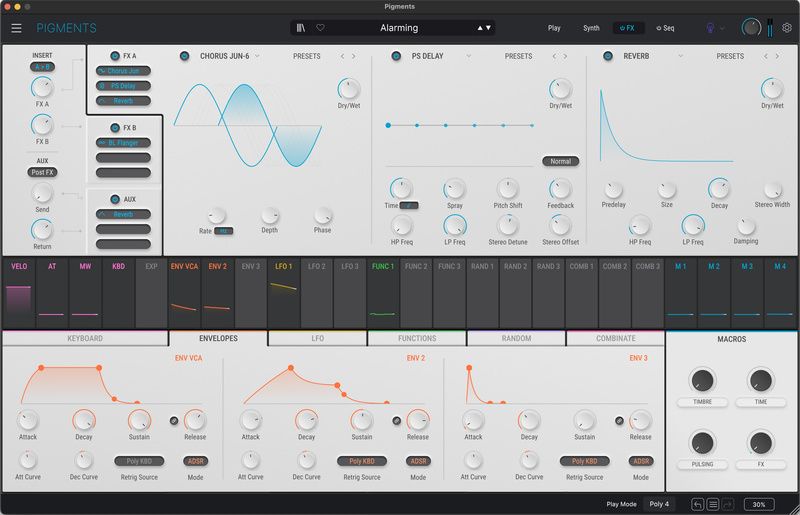Open ENV 2 Poly KBD retrig source

362,461
